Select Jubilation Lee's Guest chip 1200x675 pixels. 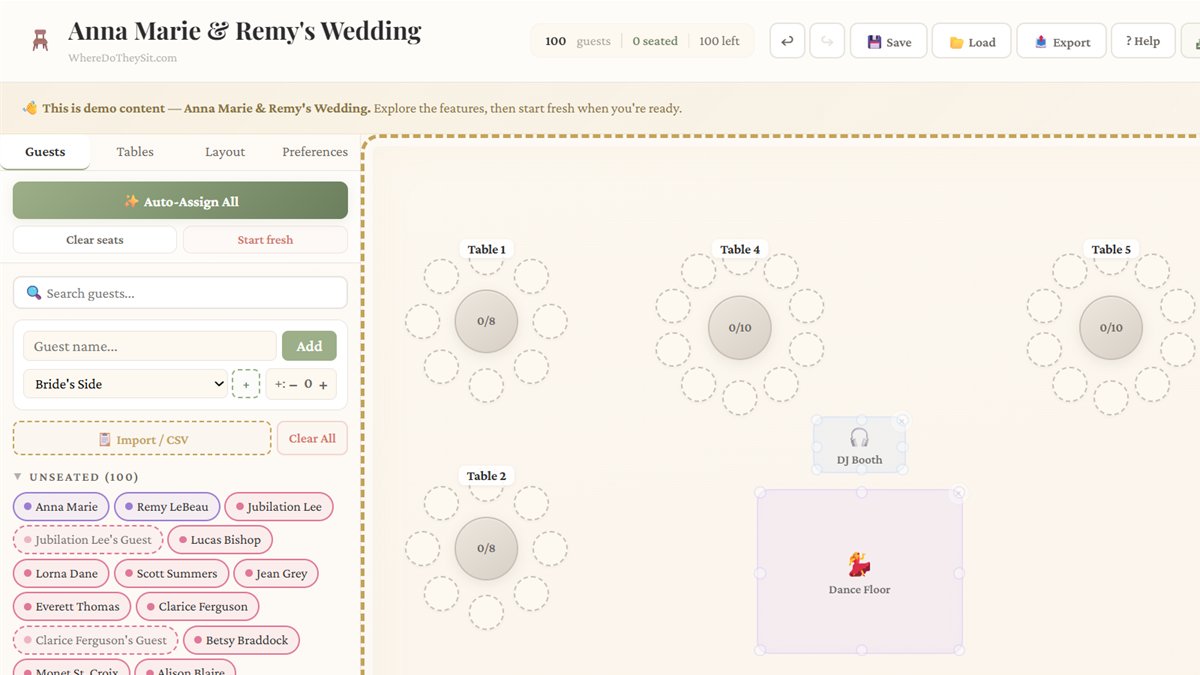[x=87, y=540]
